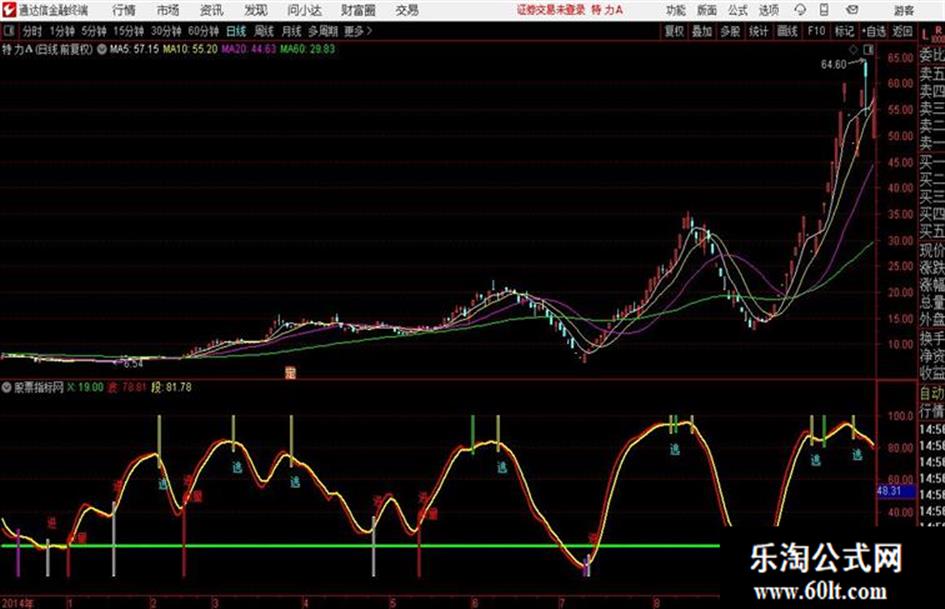This screenshot has height=609, width=945.
Task: Click the diamond icon above the chart
Action: pyautogui.click(x=853, y=50)
